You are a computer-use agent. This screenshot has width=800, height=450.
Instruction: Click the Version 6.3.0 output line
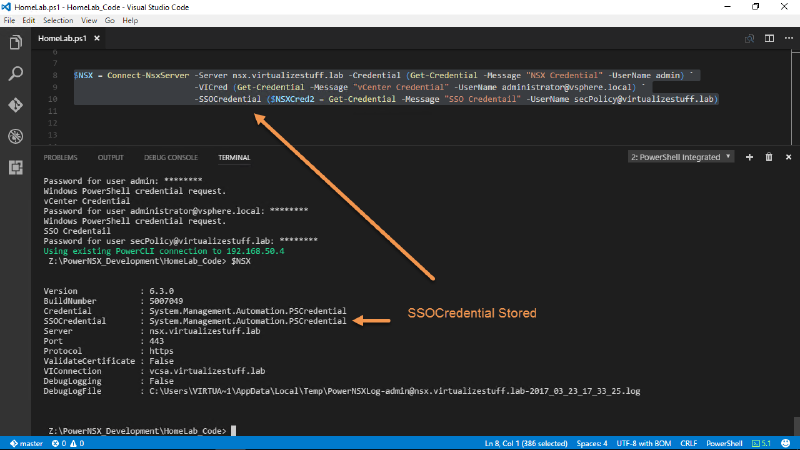tap(109, 291)
